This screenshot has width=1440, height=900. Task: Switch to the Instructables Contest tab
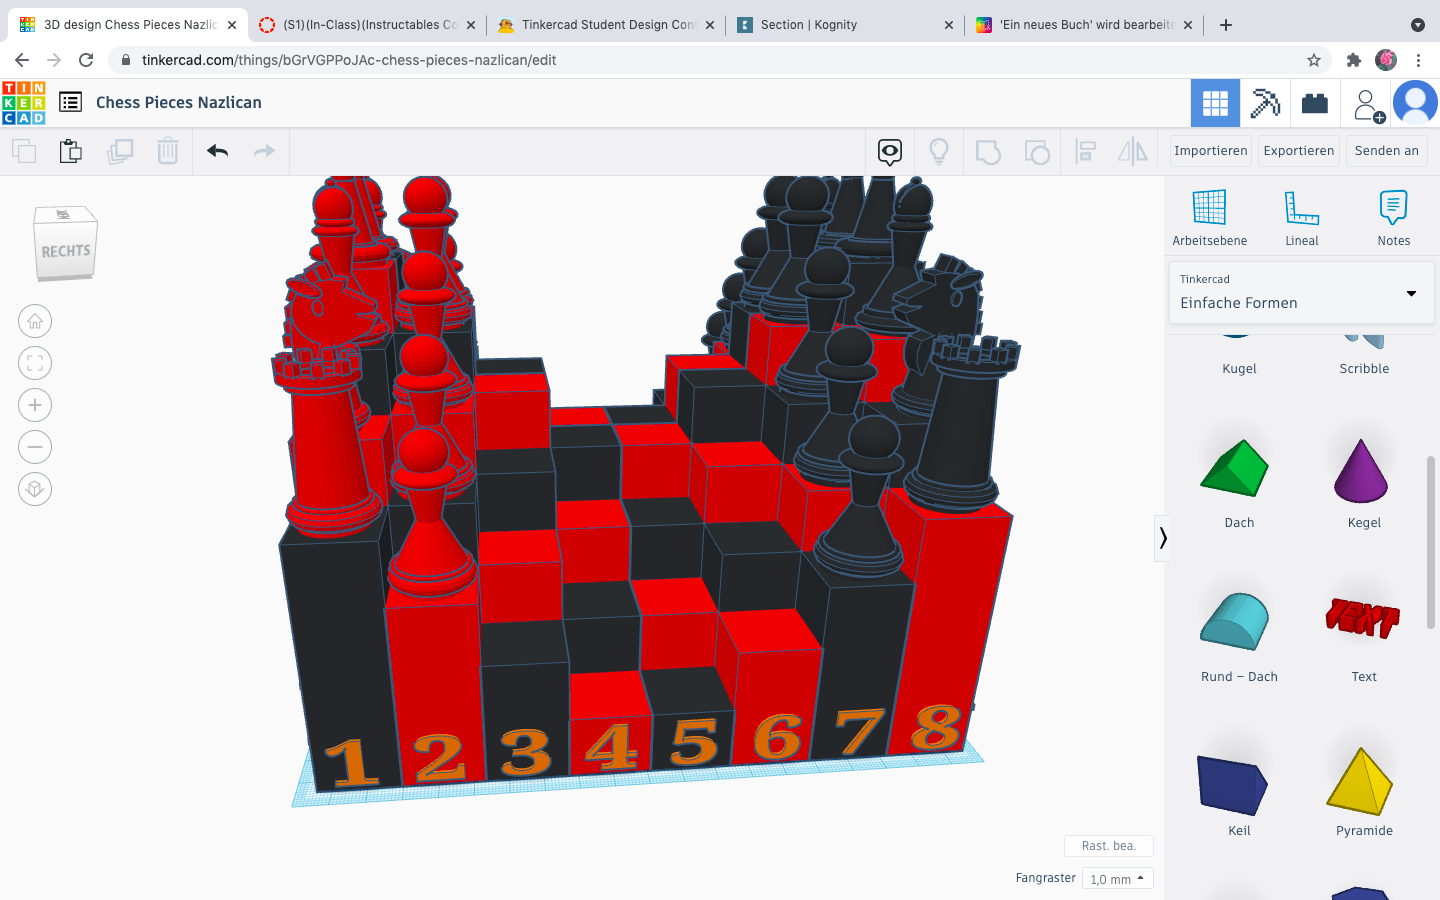367,25
